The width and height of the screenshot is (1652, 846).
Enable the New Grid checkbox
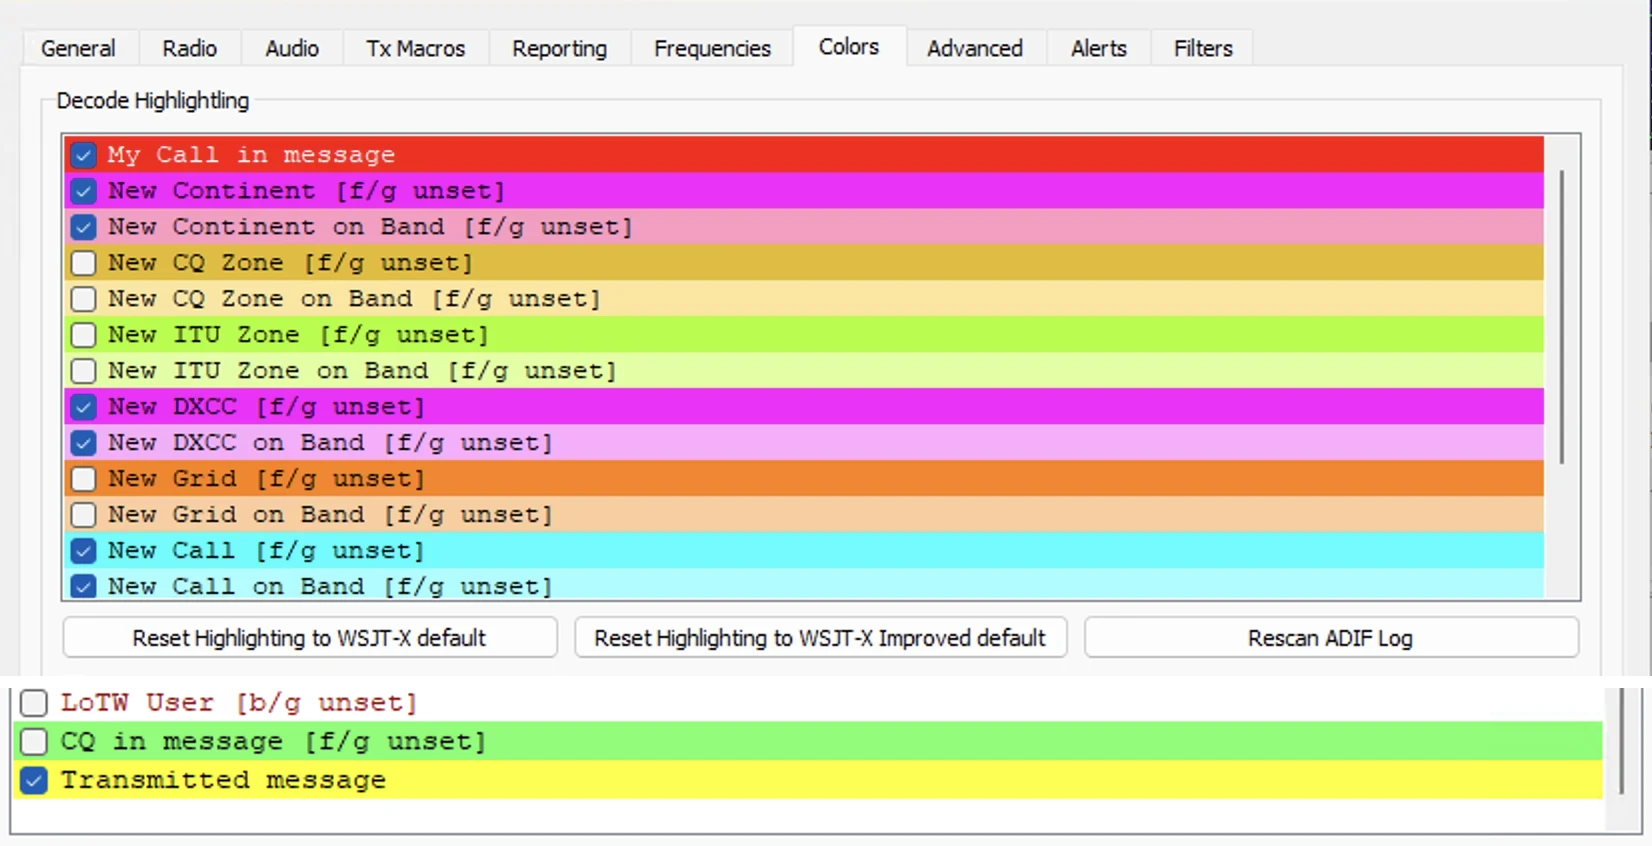click(x=84, y=479)
